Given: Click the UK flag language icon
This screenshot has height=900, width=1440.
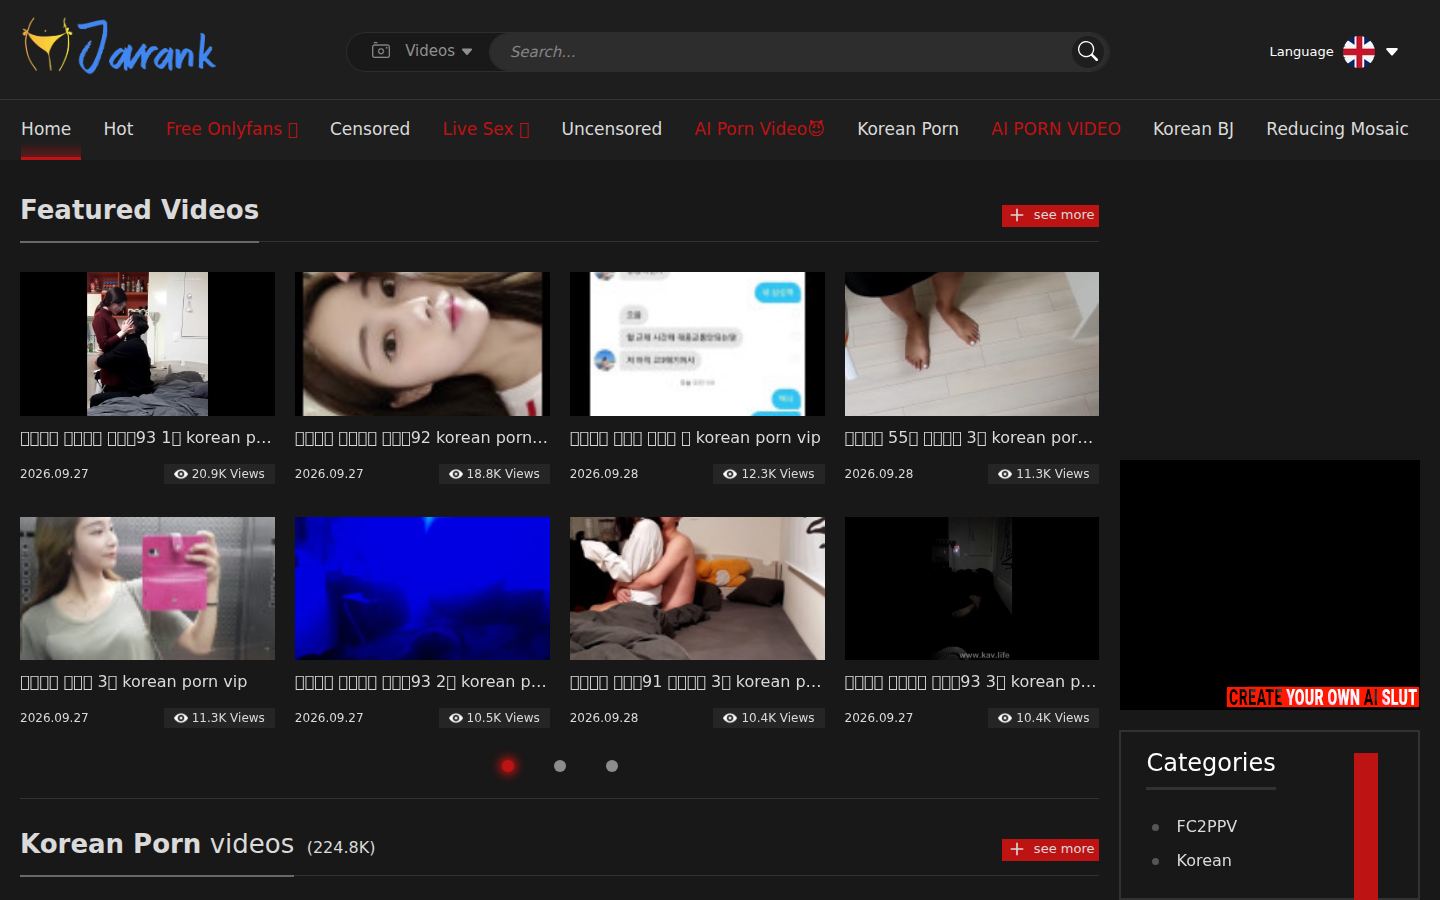Looking at the screenshot, I should pos(1359,52).
